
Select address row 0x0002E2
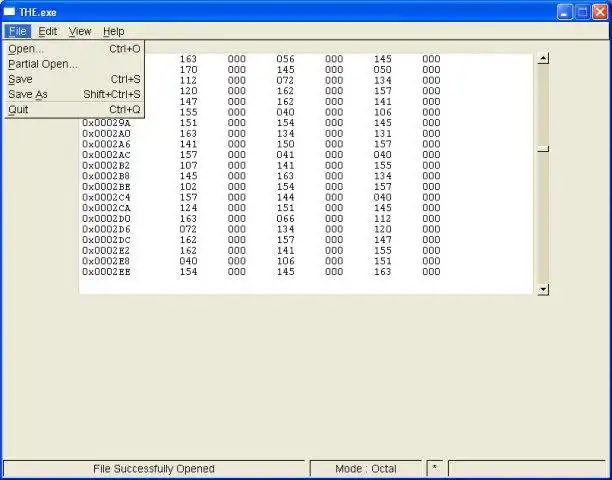pyautogui.click(x=106, y=251)
